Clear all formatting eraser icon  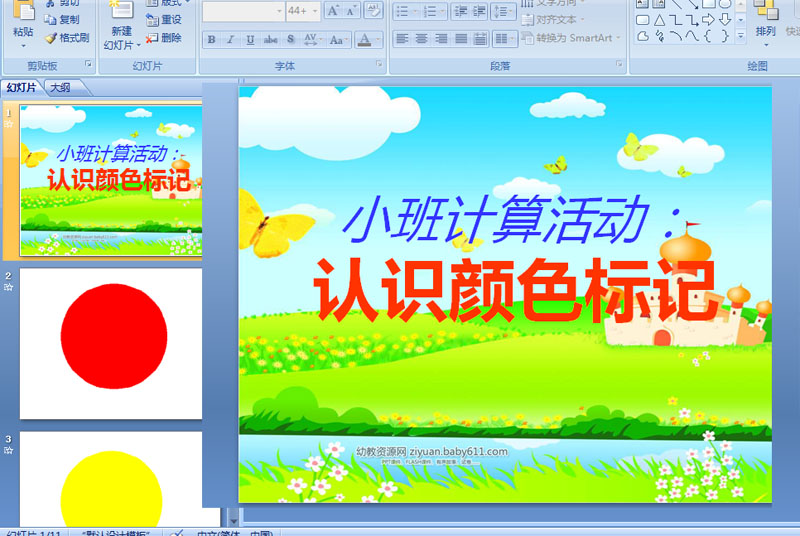(374, 11)
